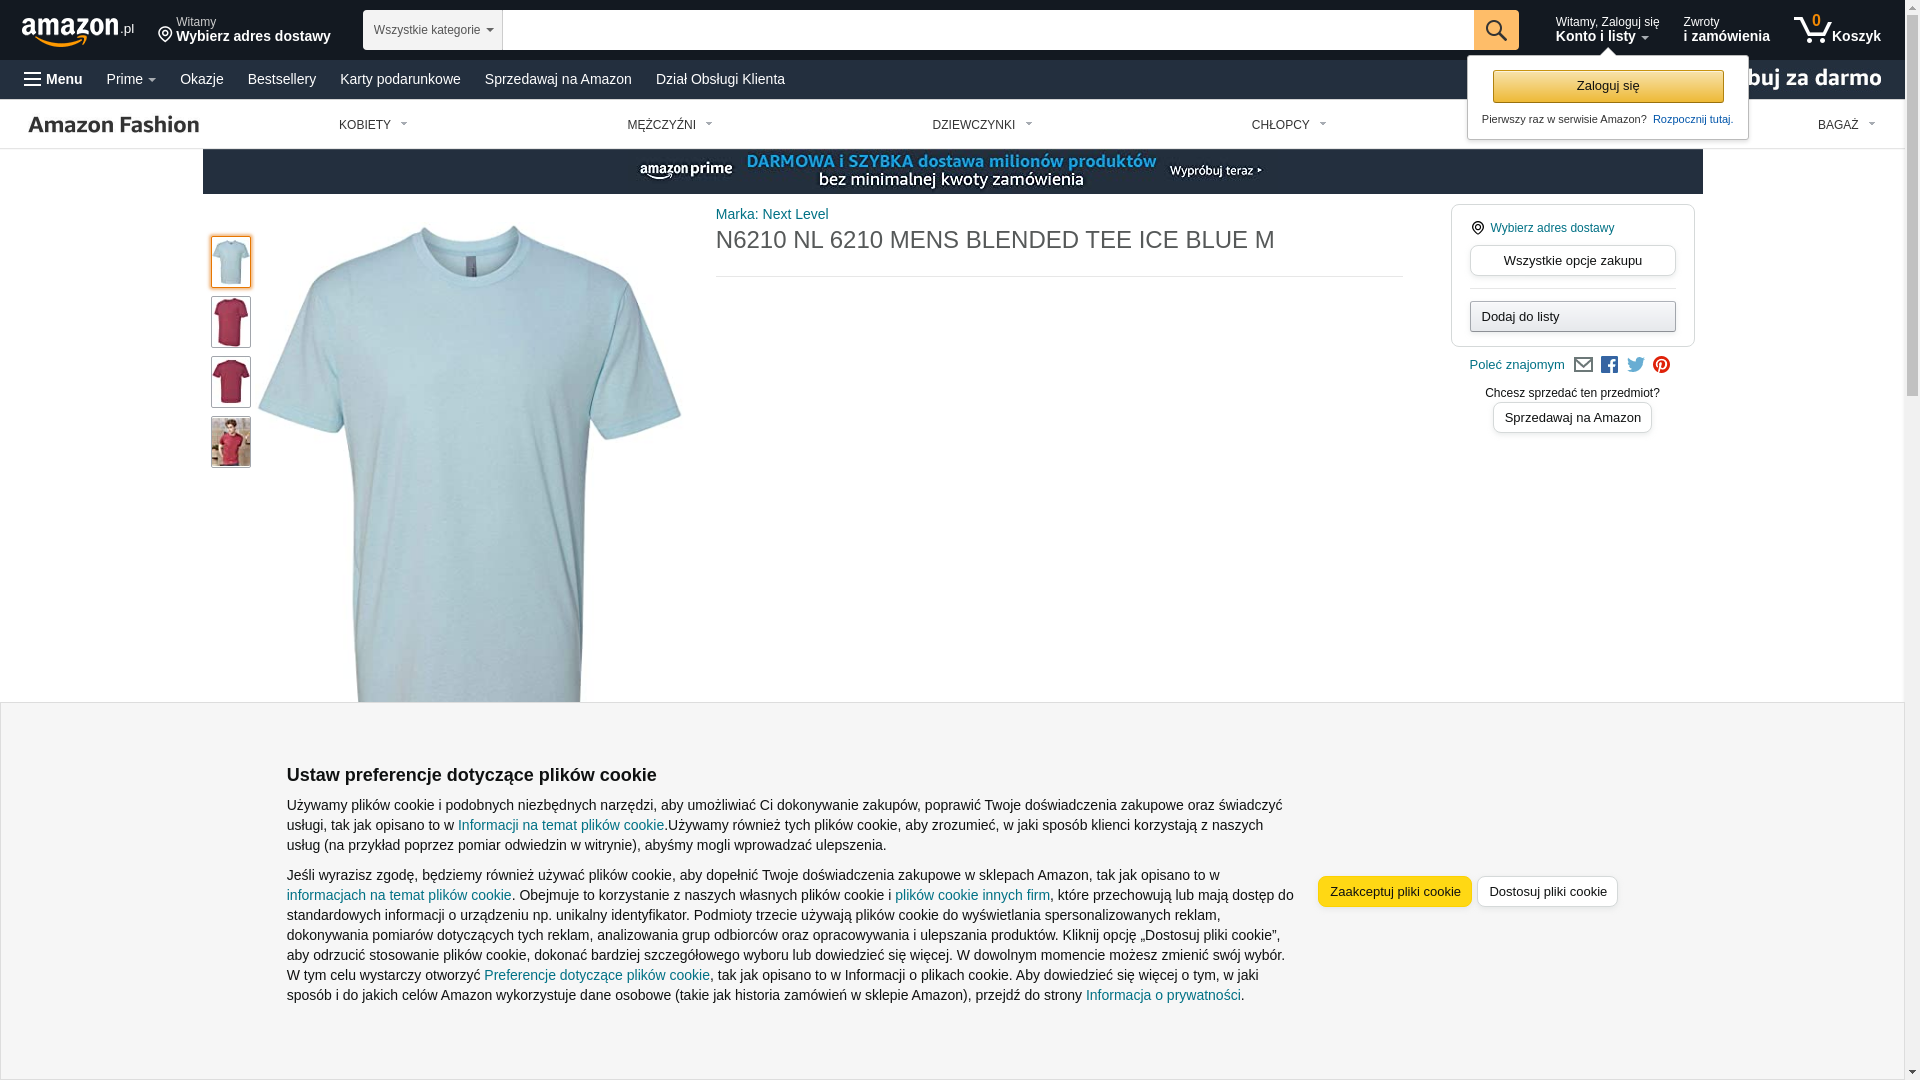Open the Wszystkie kategorie search dropdown

[x=433, y=30]
